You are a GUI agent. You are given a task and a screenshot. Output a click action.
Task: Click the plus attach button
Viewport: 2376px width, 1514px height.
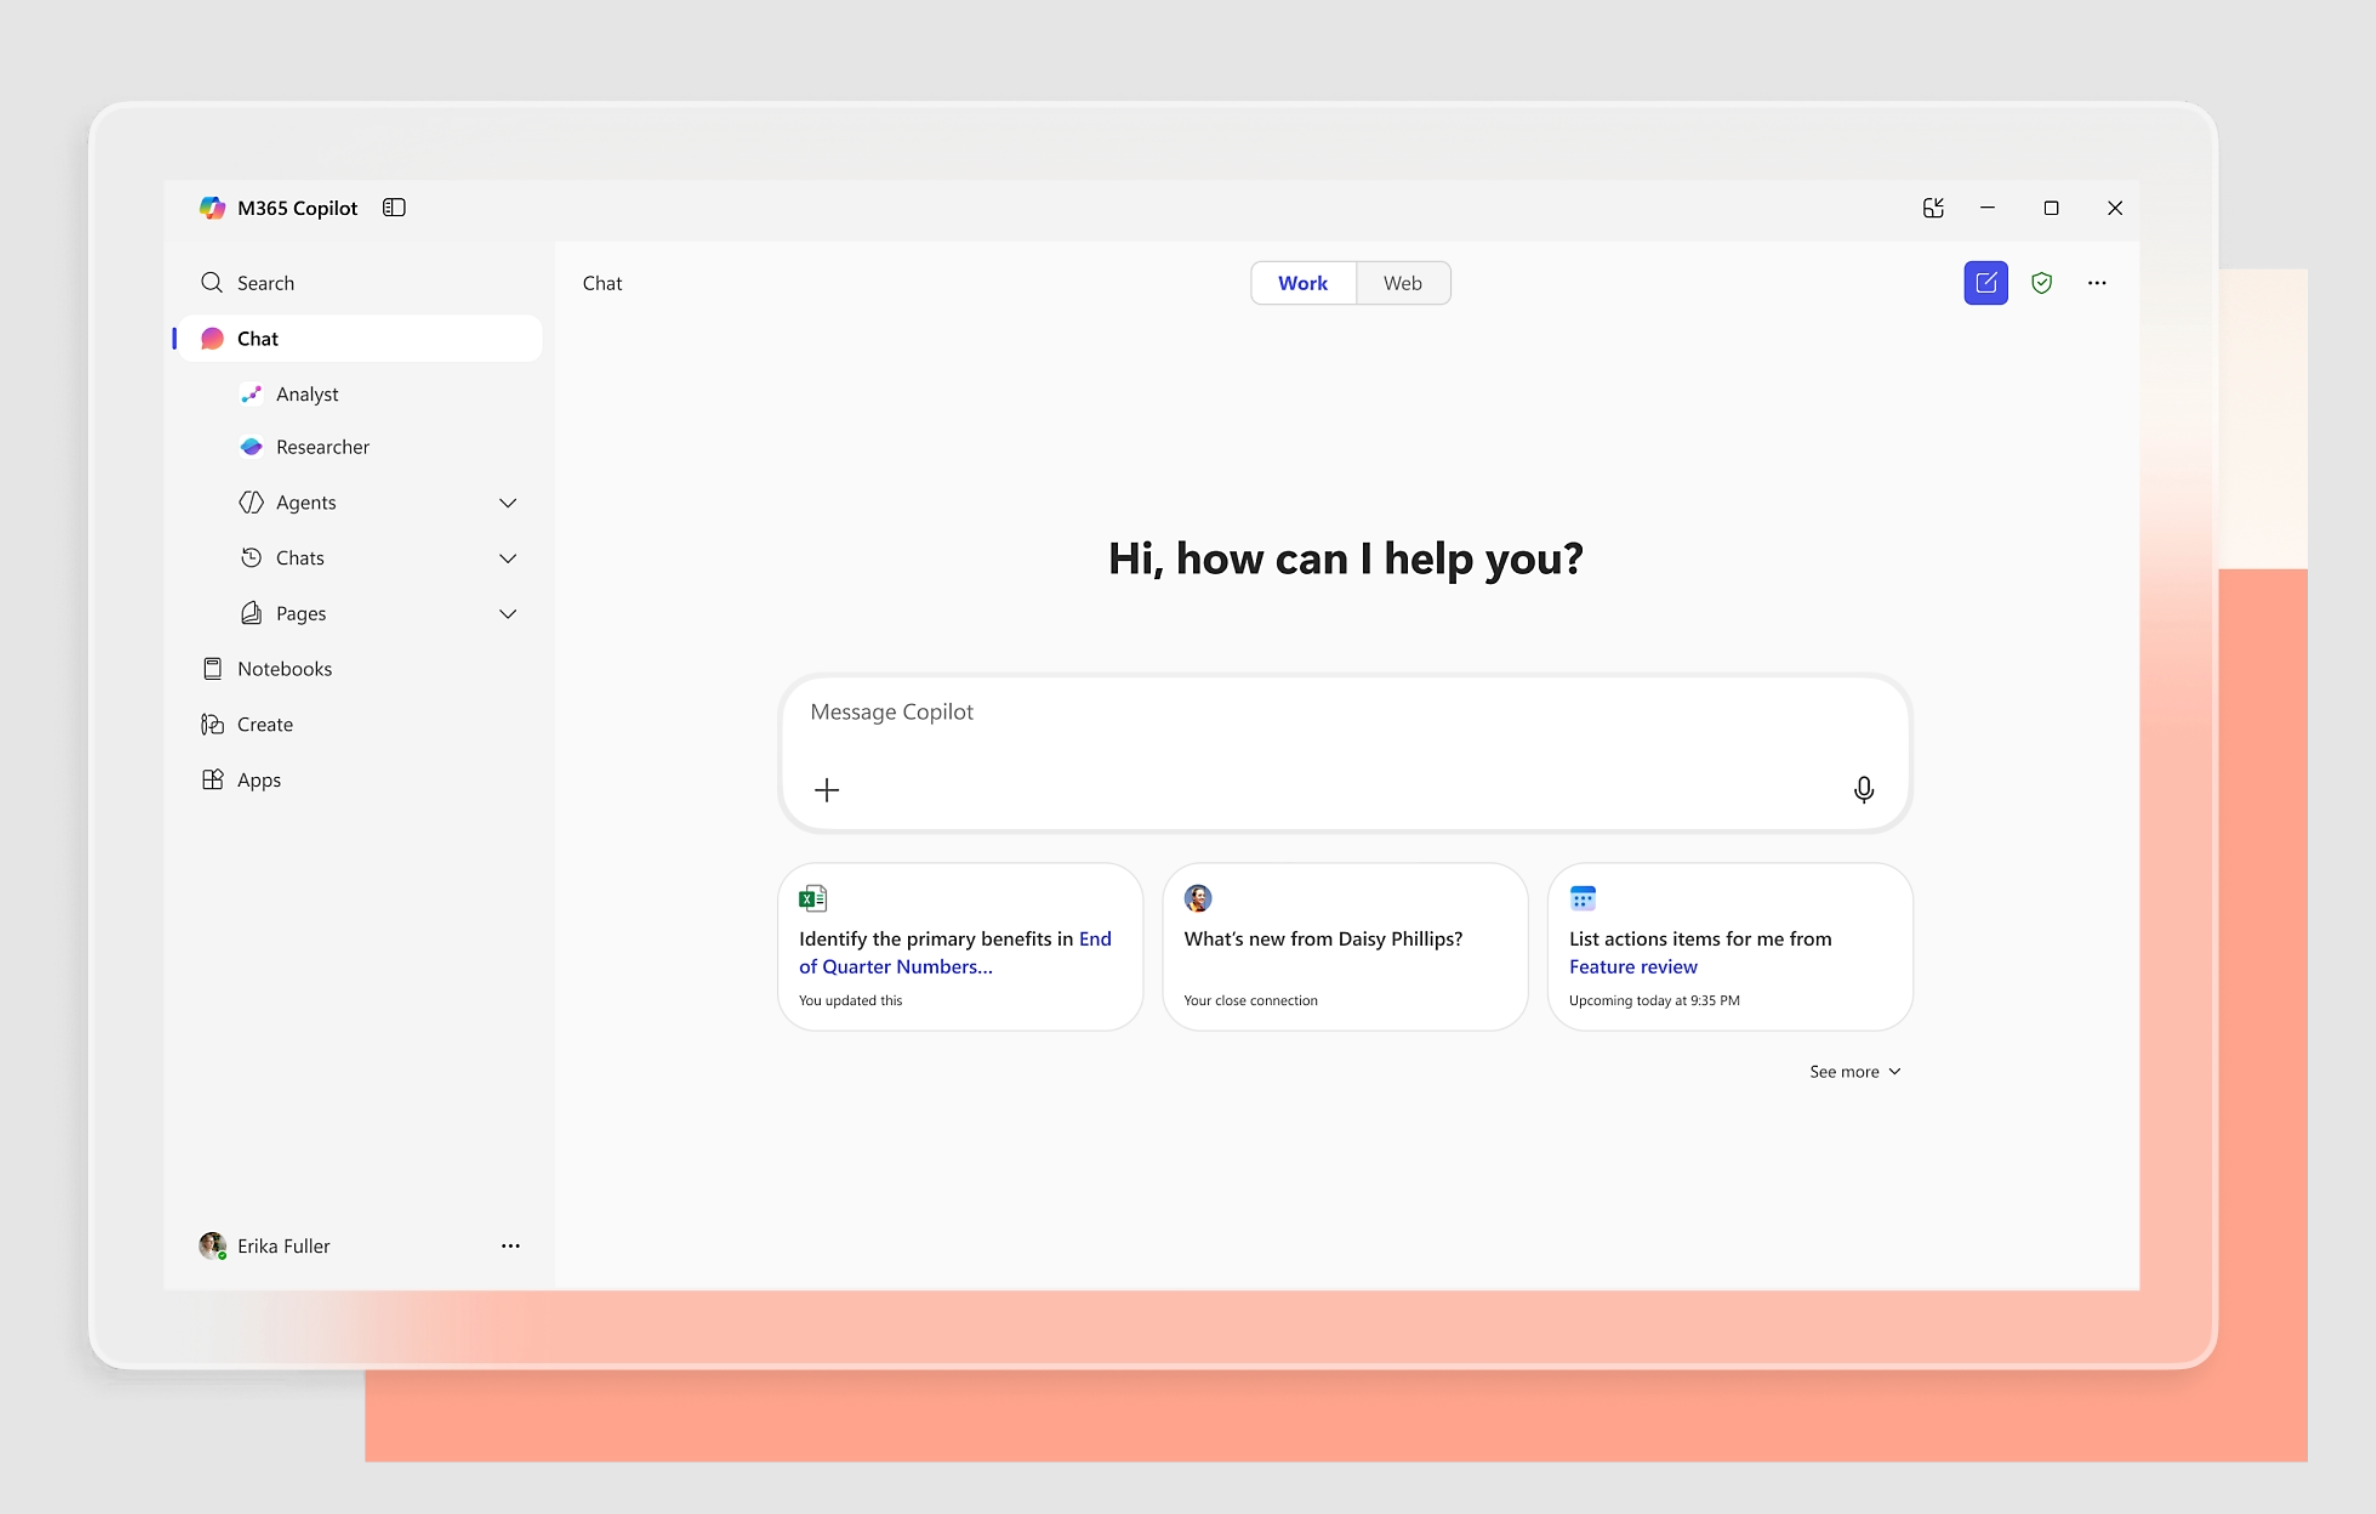(826, 790)
